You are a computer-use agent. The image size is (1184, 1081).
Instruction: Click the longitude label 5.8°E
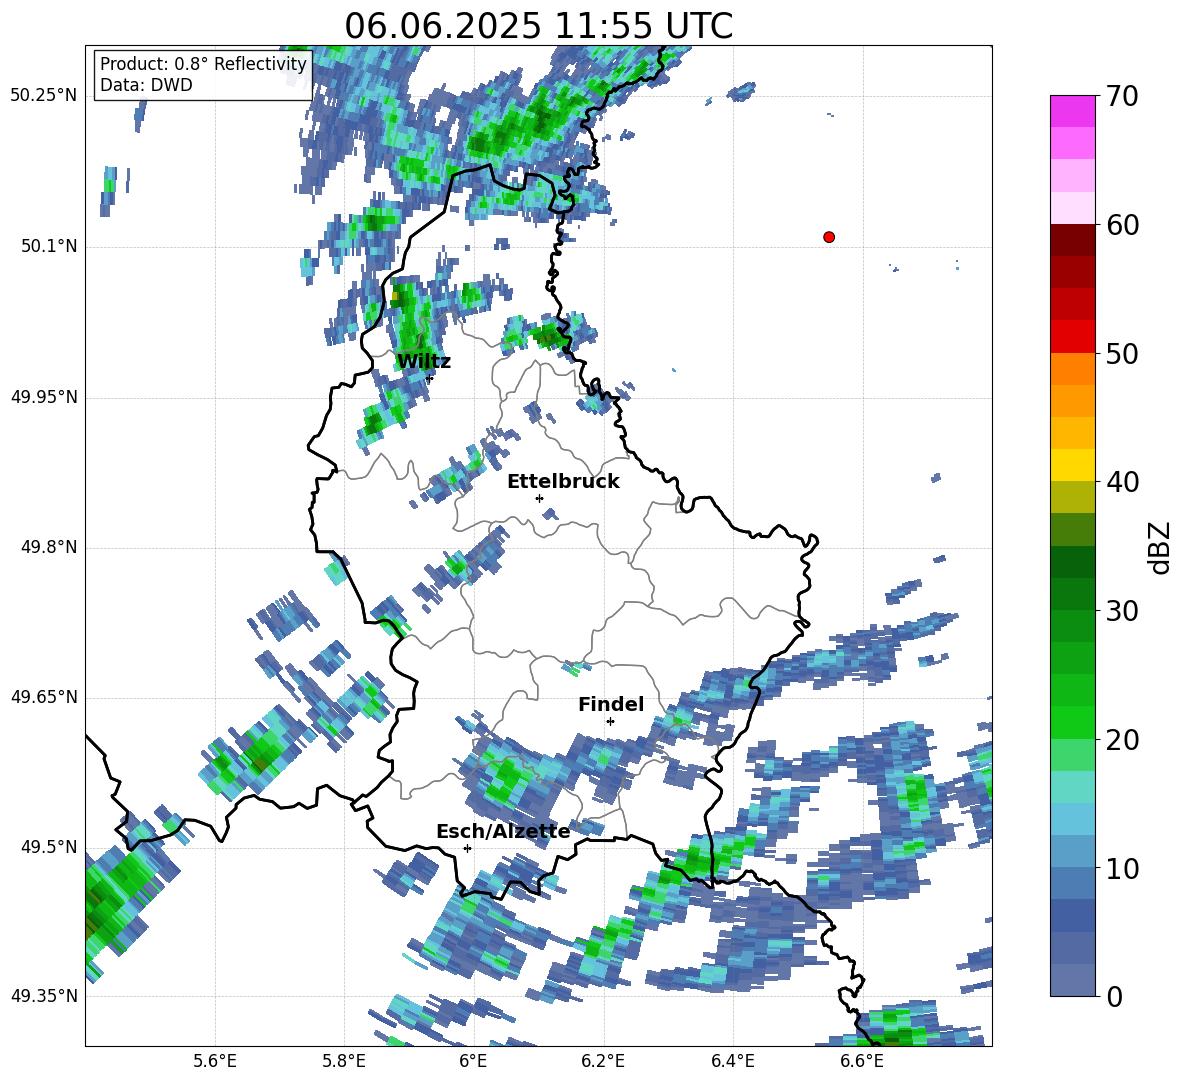coord(344,1061)
